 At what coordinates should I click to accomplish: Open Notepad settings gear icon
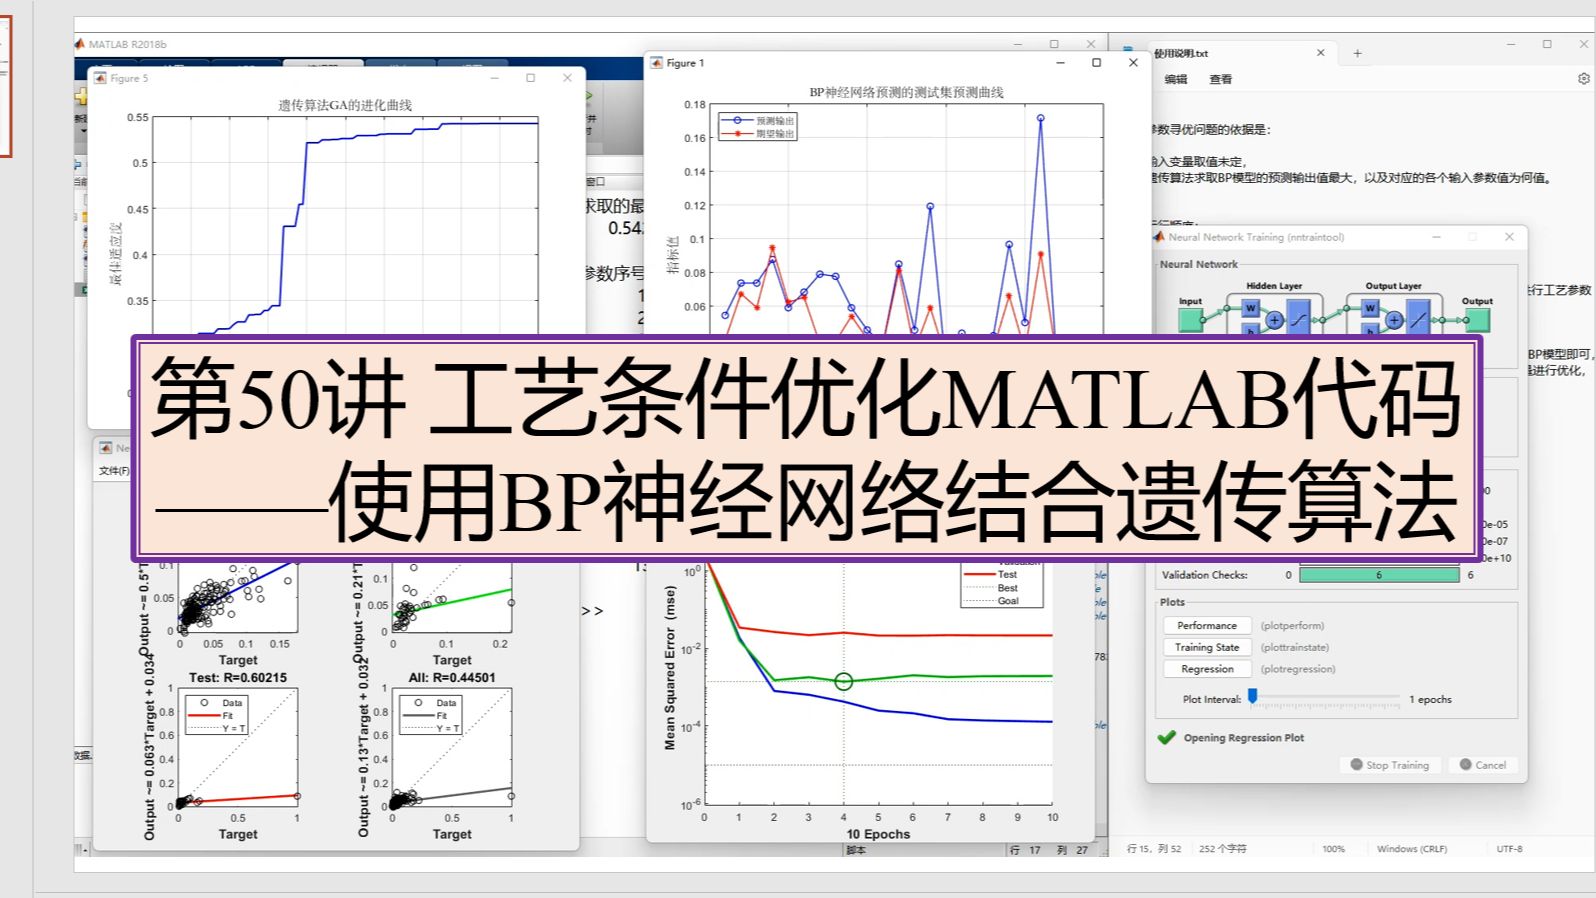pyautogui.click(x=1583, y=79)
